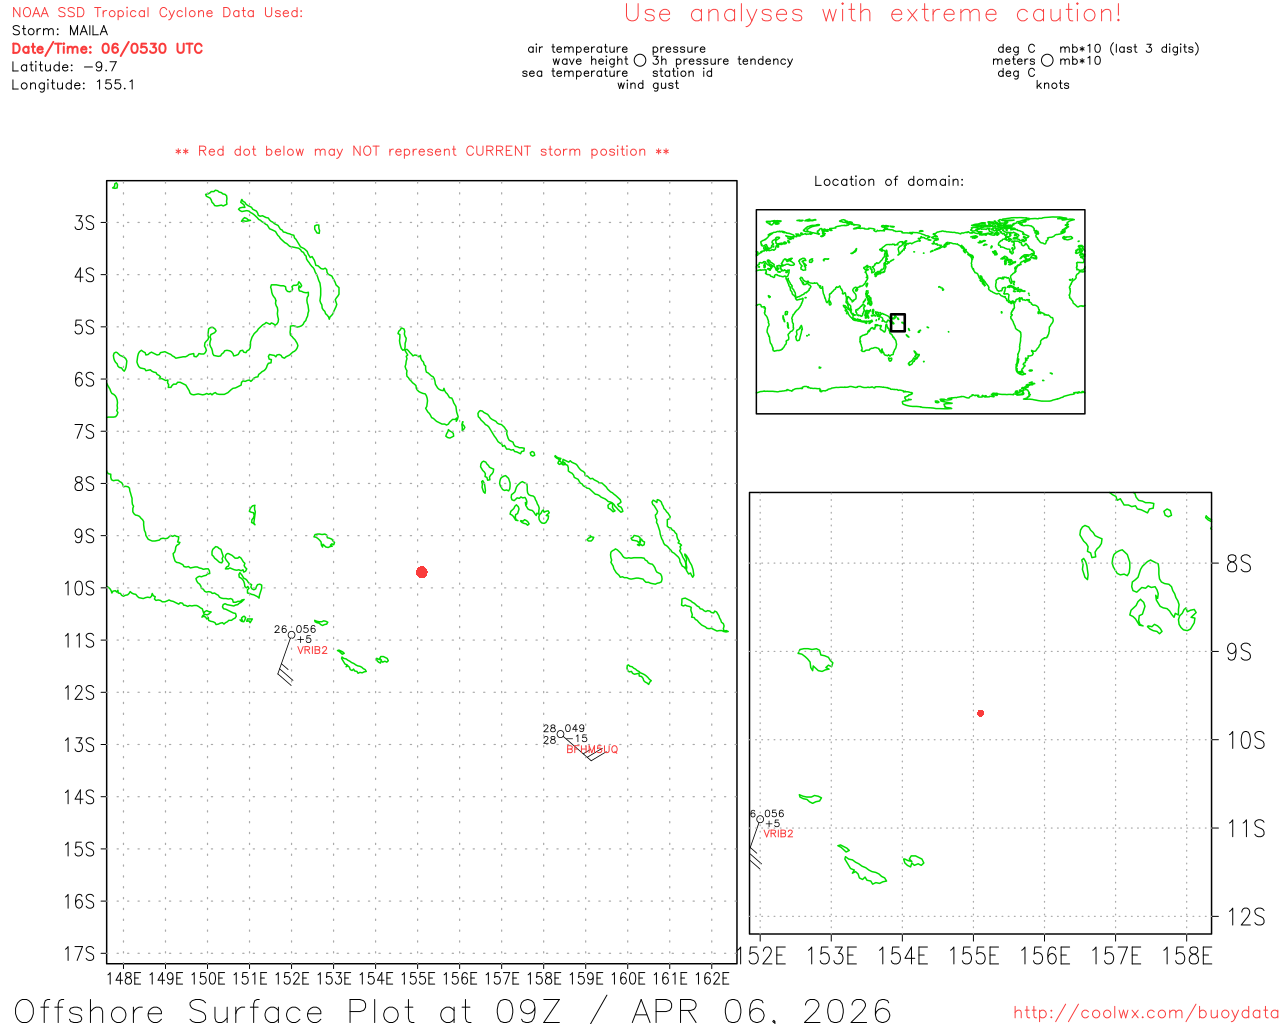Click the black domain box on world map
Image resolution: width=1280 pixels, height=1024 pixels.
point(898,323)
